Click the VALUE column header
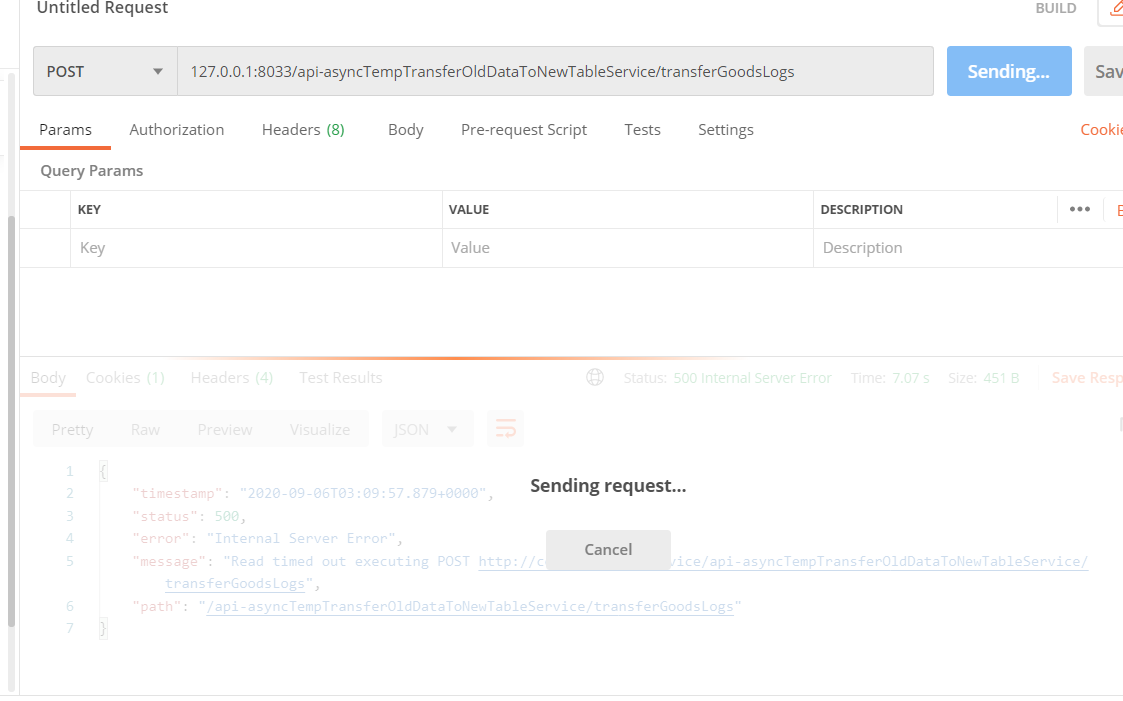1123x701 pixels. pyautogui.click(x=469, y=209)
